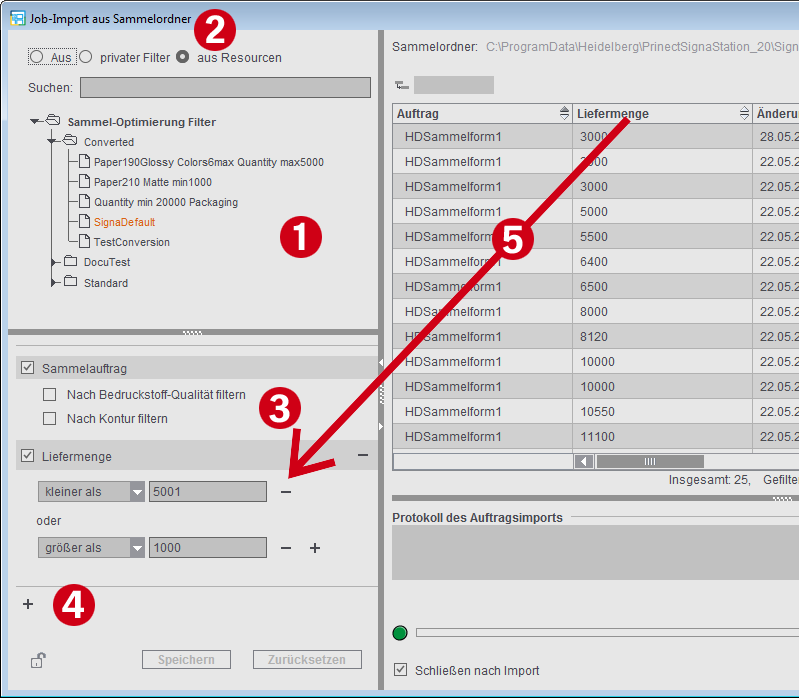The width and height of the screenshot is (799, 698).
Task: Enable Nach Kontur filtern
Action: coord(49,418)
